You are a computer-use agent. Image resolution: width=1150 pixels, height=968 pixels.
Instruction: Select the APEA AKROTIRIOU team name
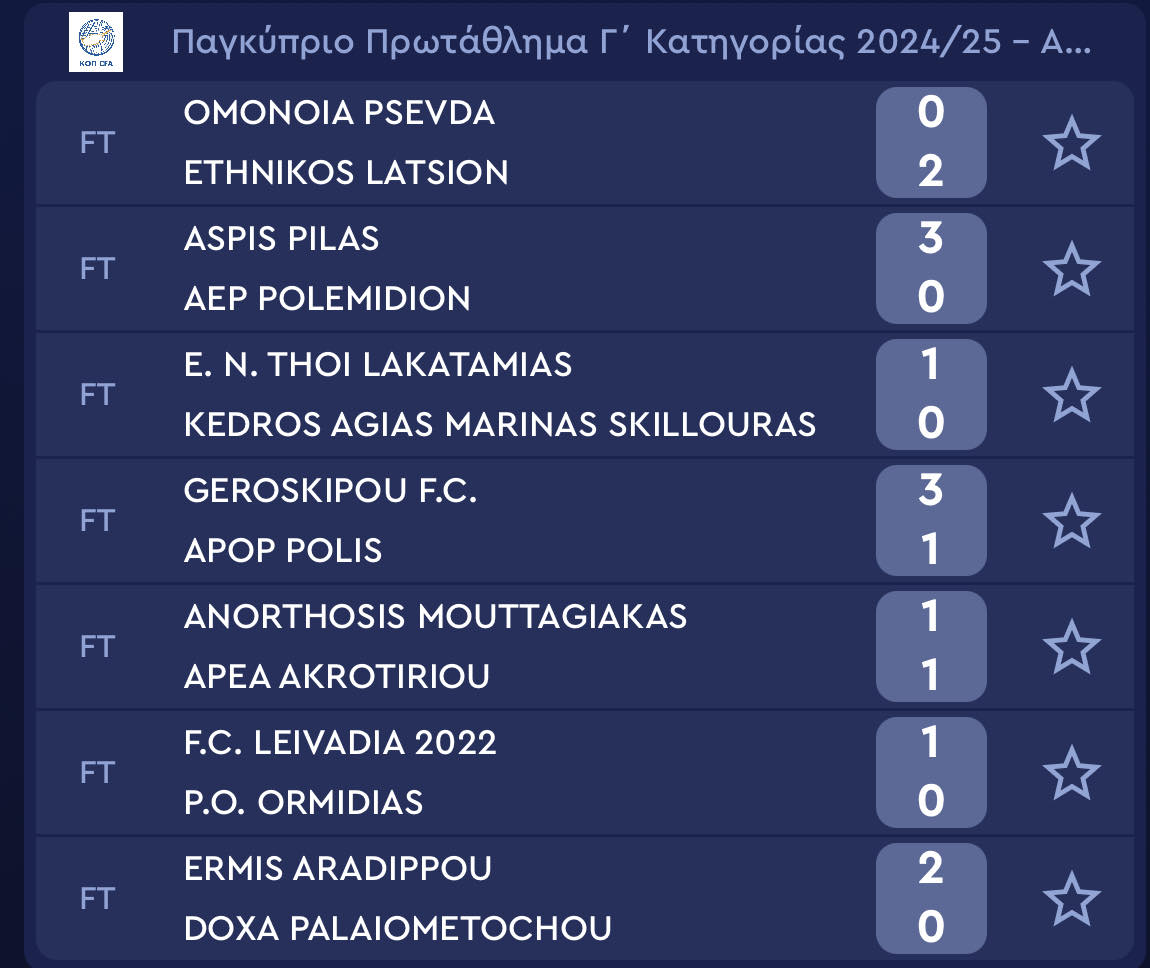pos(337,676)
